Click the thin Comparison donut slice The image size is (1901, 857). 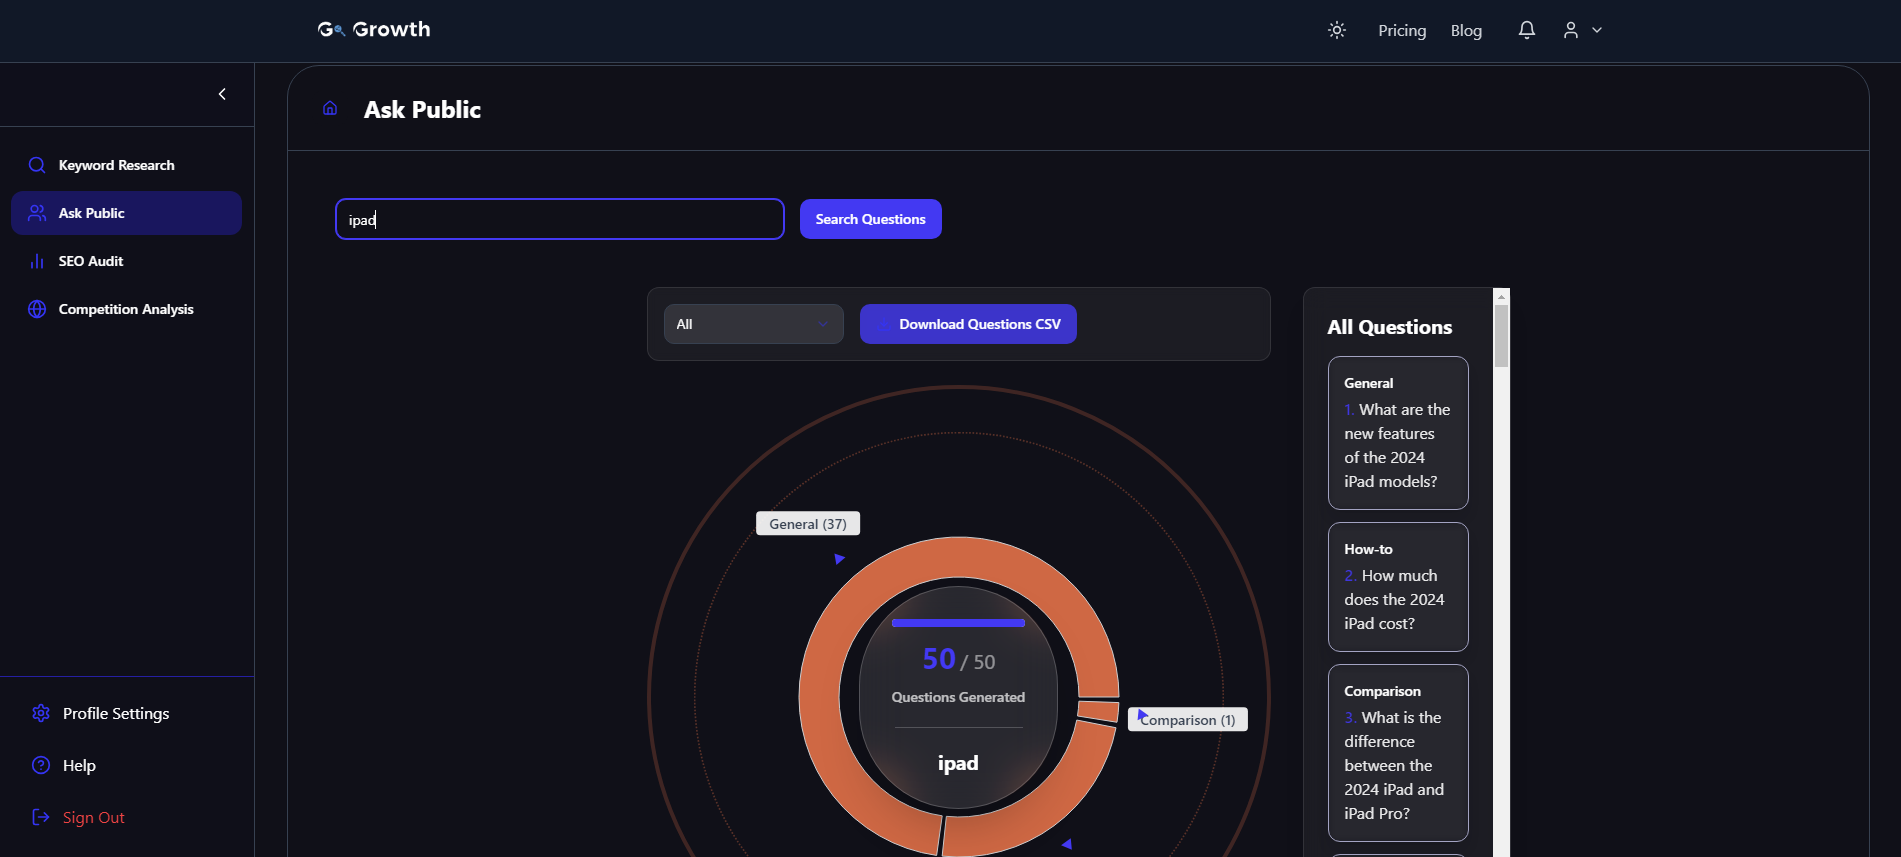click(x=1098, y=711)
